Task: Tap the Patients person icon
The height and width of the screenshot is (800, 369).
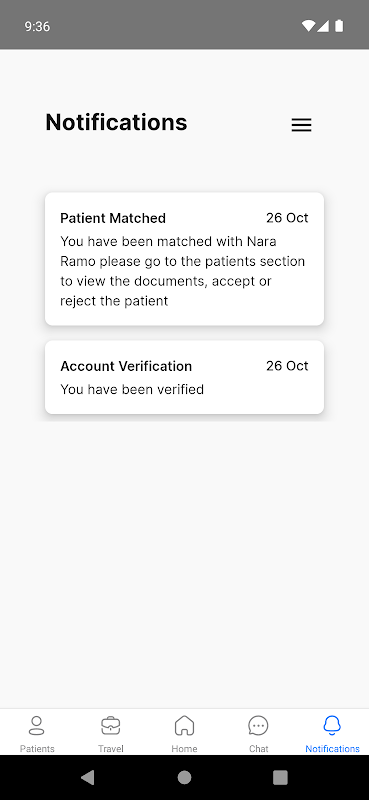Action: 37,725
